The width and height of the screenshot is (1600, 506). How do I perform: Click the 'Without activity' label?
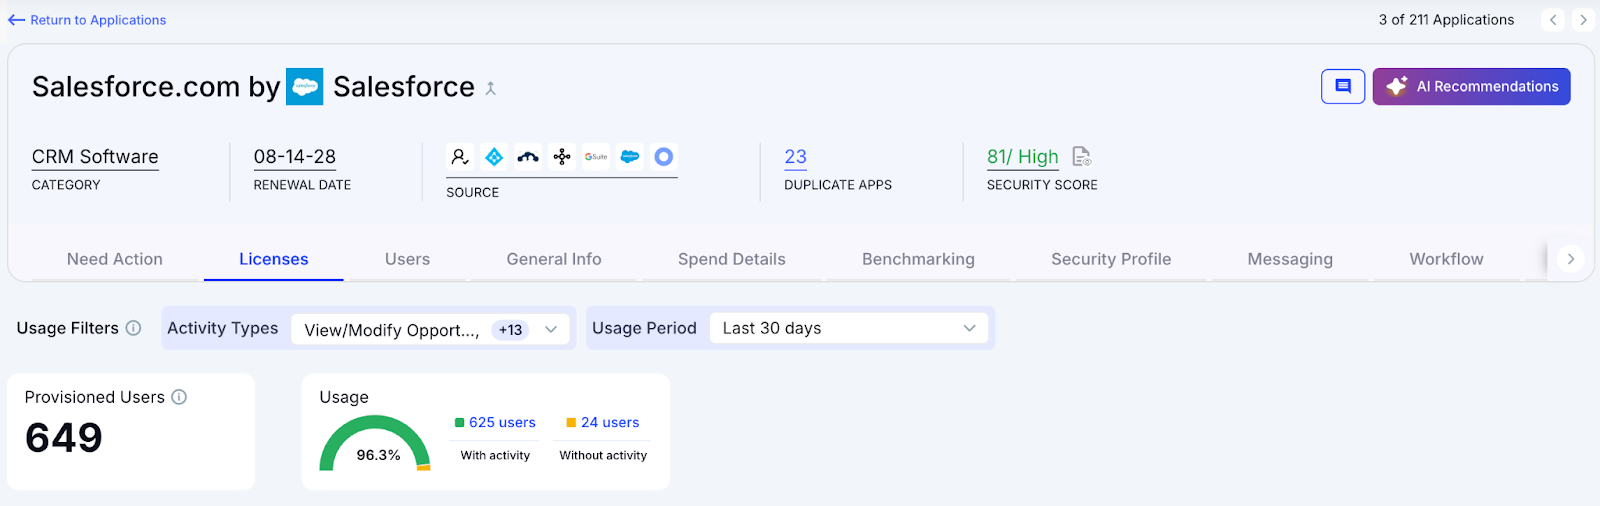pyautogui.click(x=603, y=455)
